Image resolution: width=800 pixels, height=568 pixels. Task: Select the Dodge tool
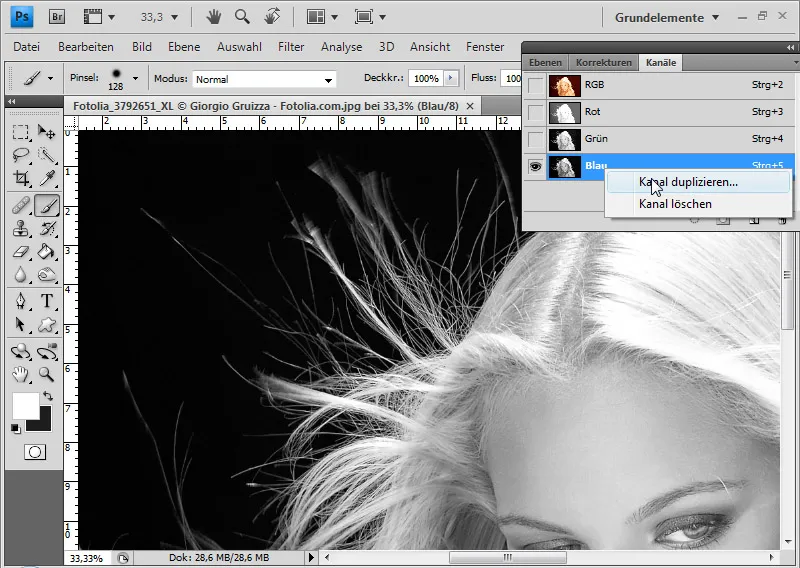click(x=46, y=275)
